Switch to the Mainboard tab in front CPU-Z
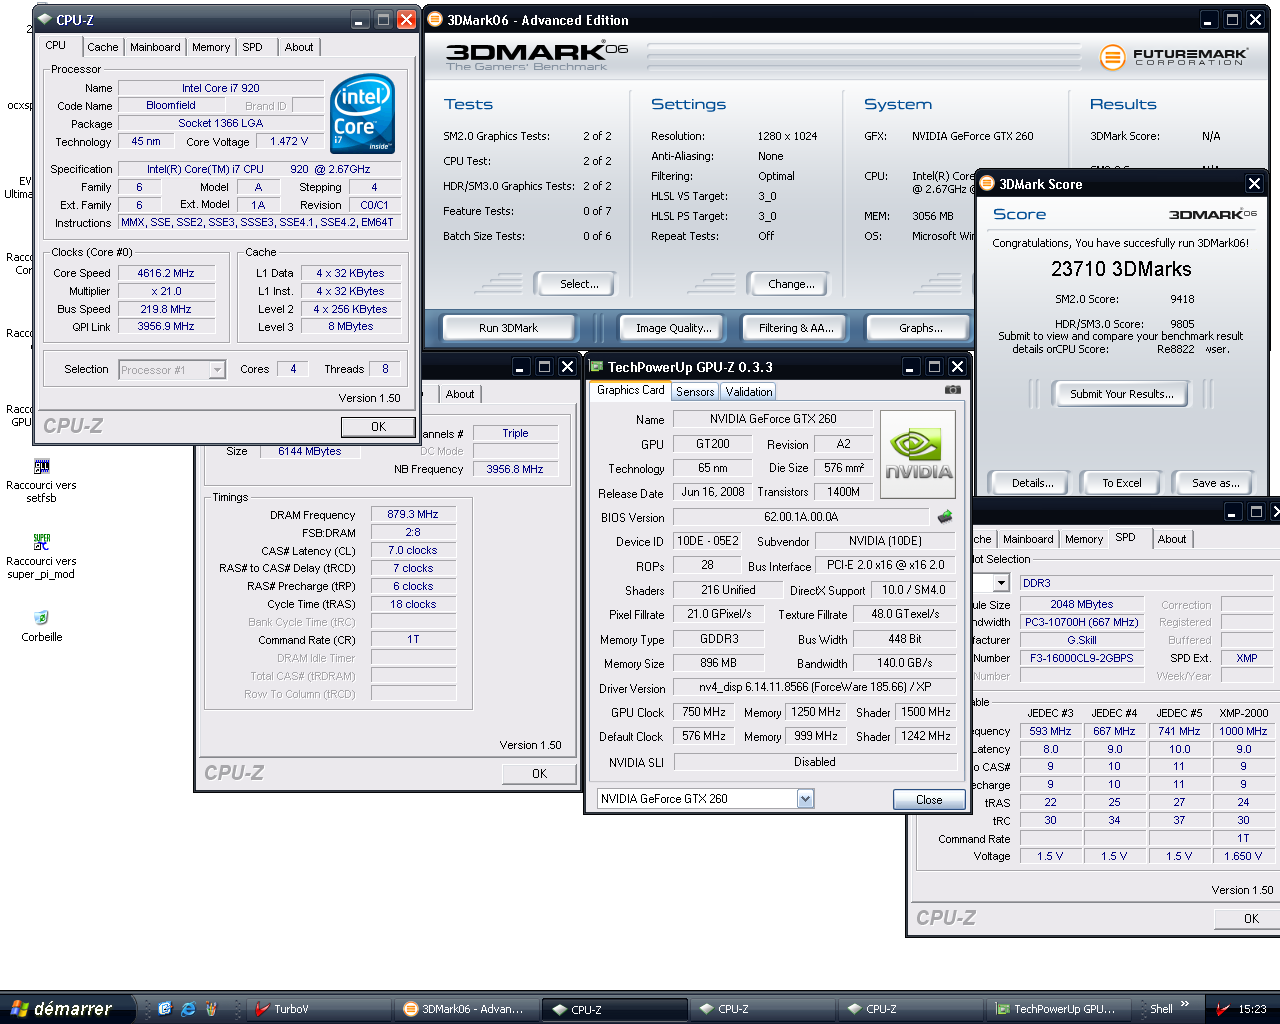This screenshot has height=1024, width=1280. pos(155,47)
